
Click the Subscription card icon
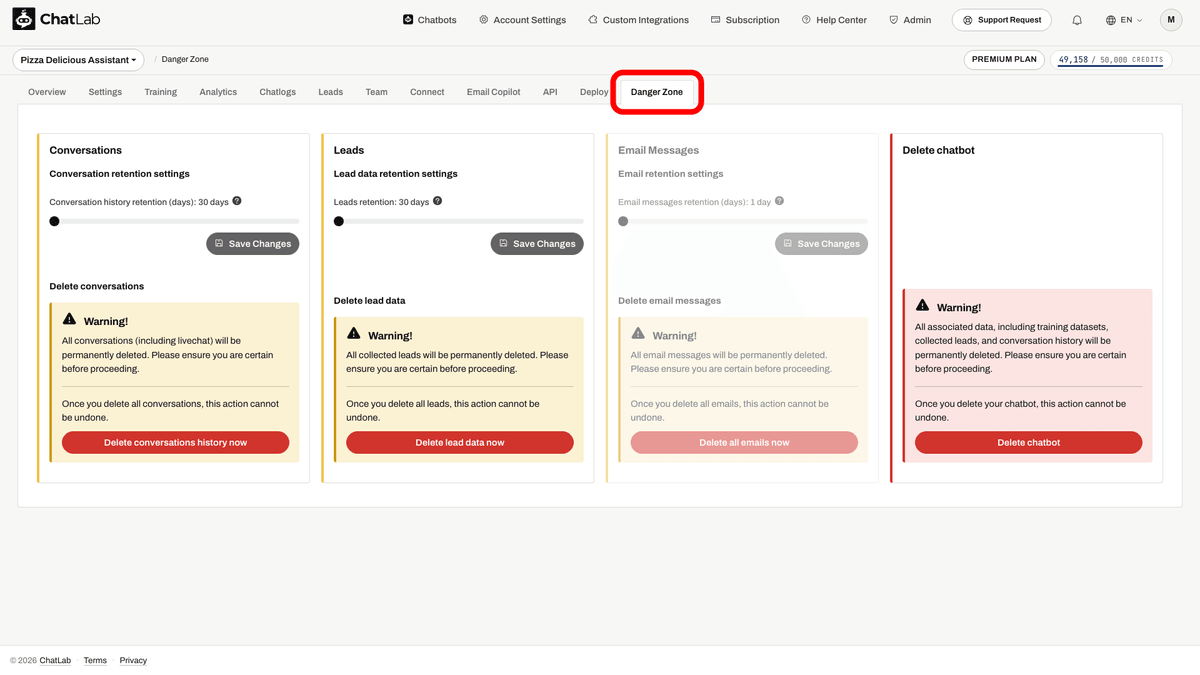[x=716, y=19]
